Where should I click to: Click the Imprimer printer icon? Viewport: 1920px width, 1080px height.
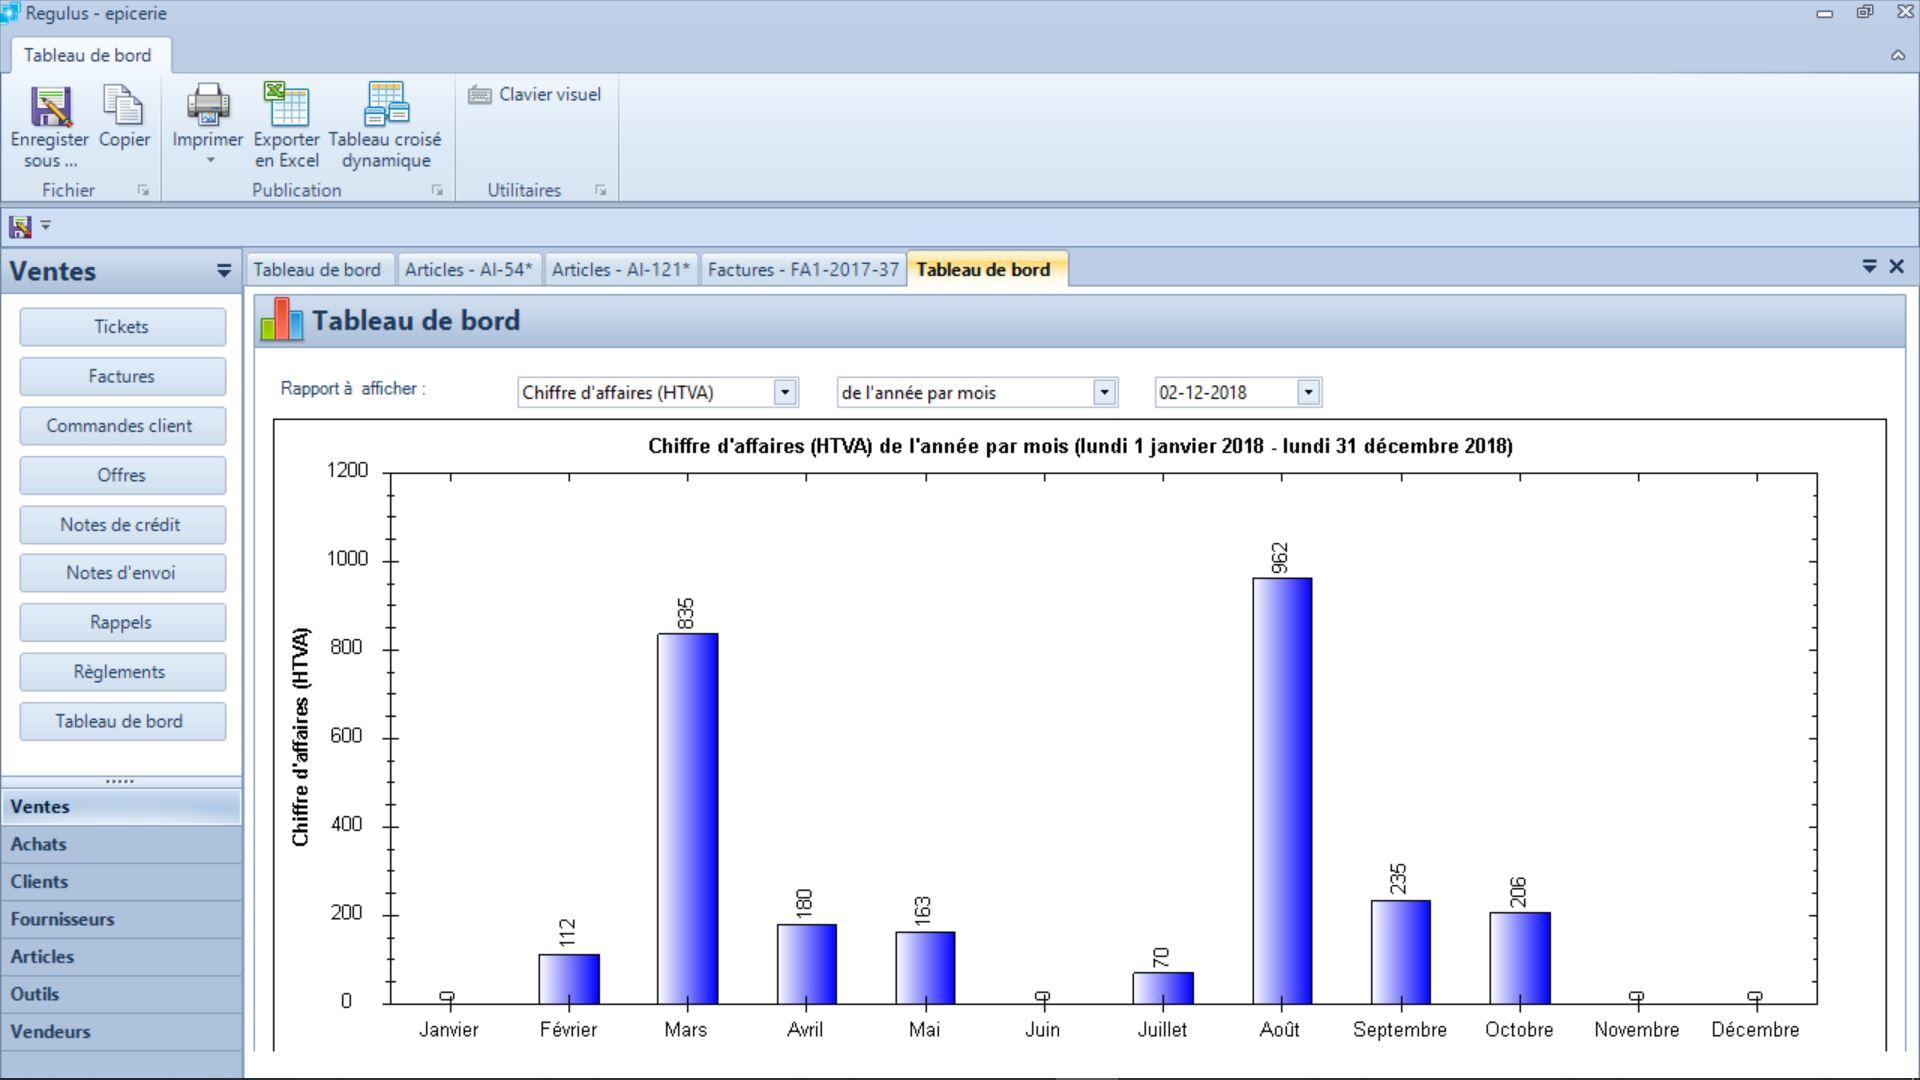[x=208, y=105]
